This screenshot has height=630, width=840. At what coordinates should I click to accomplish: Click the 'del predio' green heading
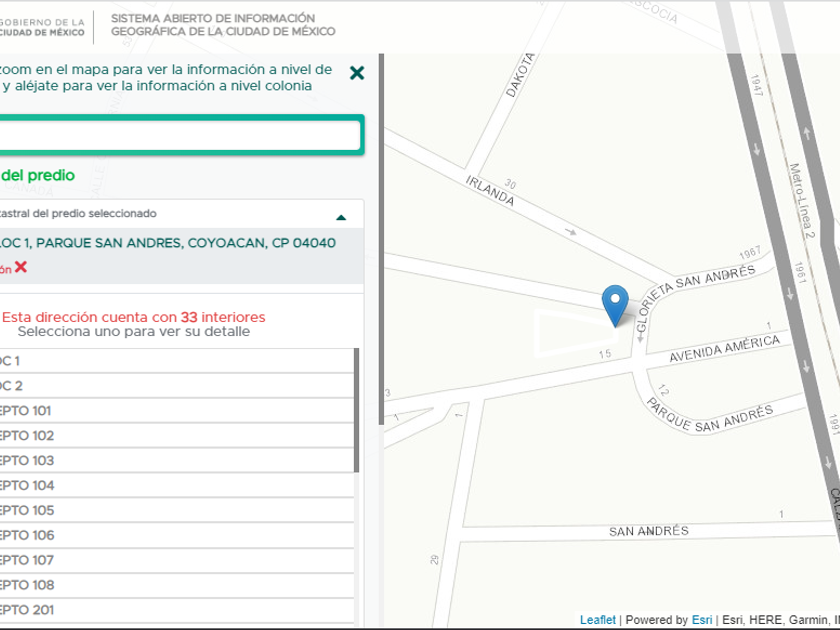[38, 176]
